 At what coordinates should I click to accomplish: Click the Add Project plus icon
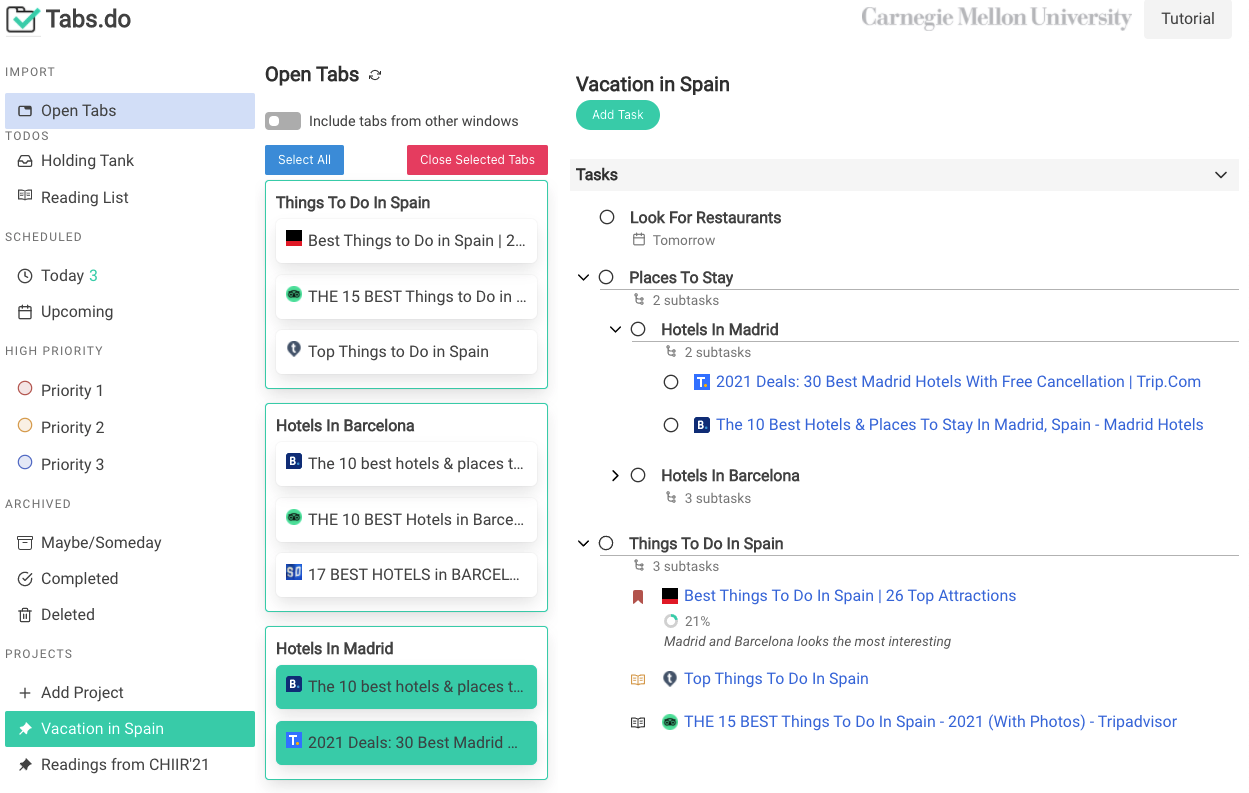pos(24,692)
